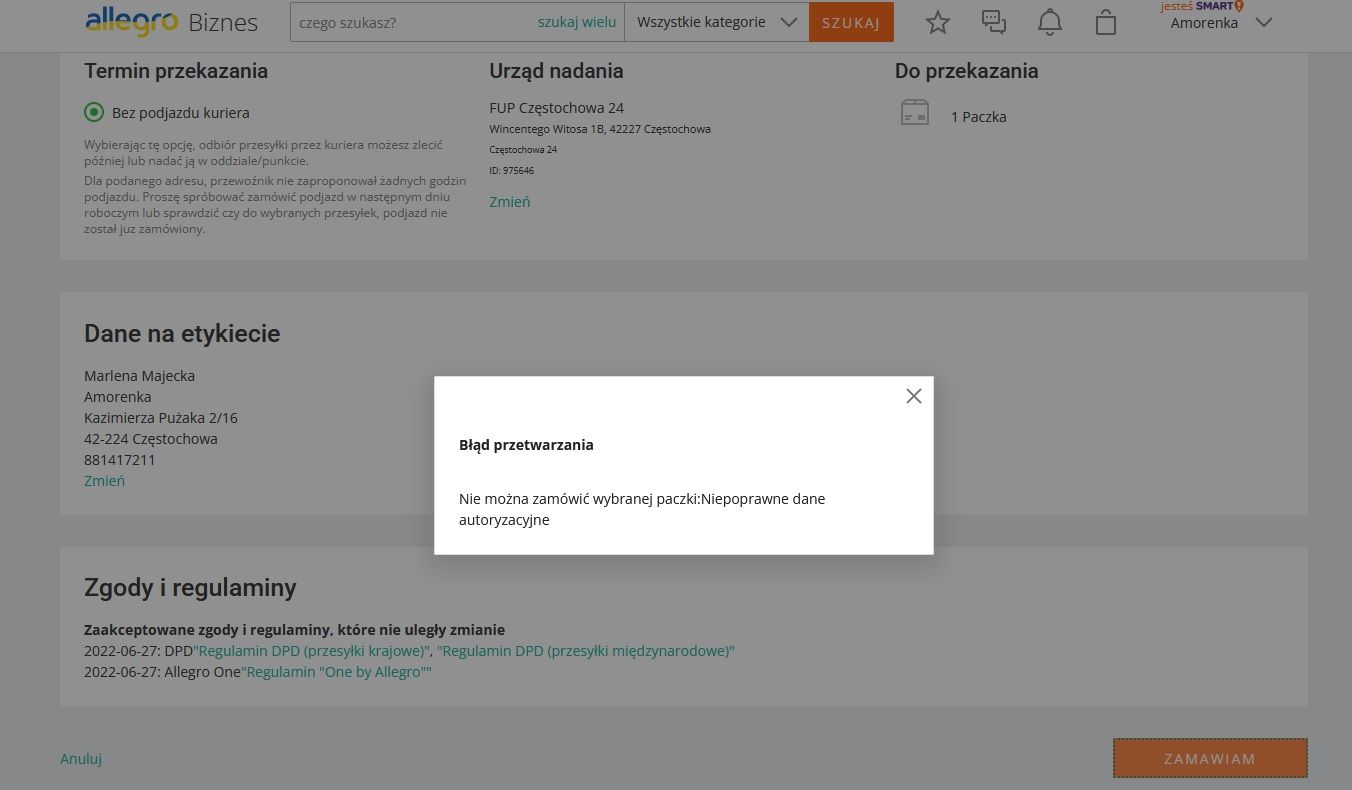This screenshot has width=1352, height=790.
Task: Click the street Kazimierza Pużaka 2/16
Action: pos(161,418)
